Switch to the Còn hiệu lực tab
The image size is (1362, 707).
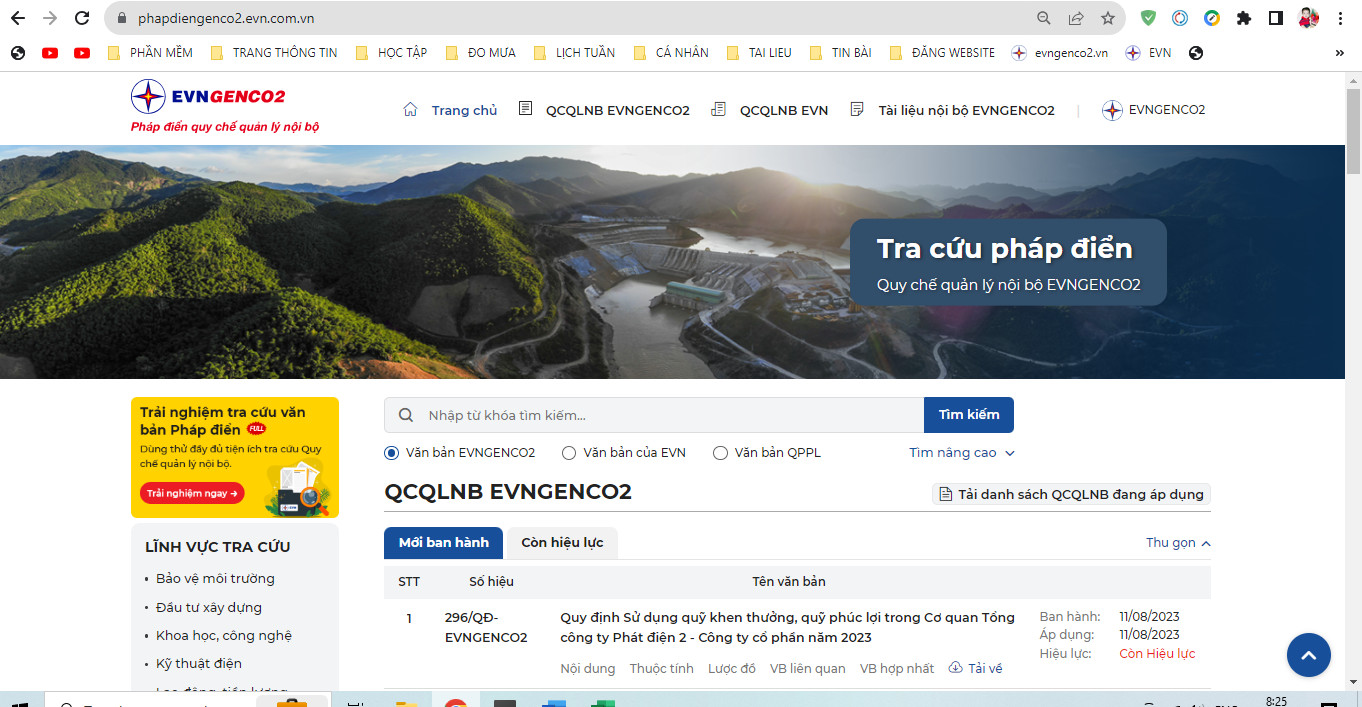click(562, 543)
